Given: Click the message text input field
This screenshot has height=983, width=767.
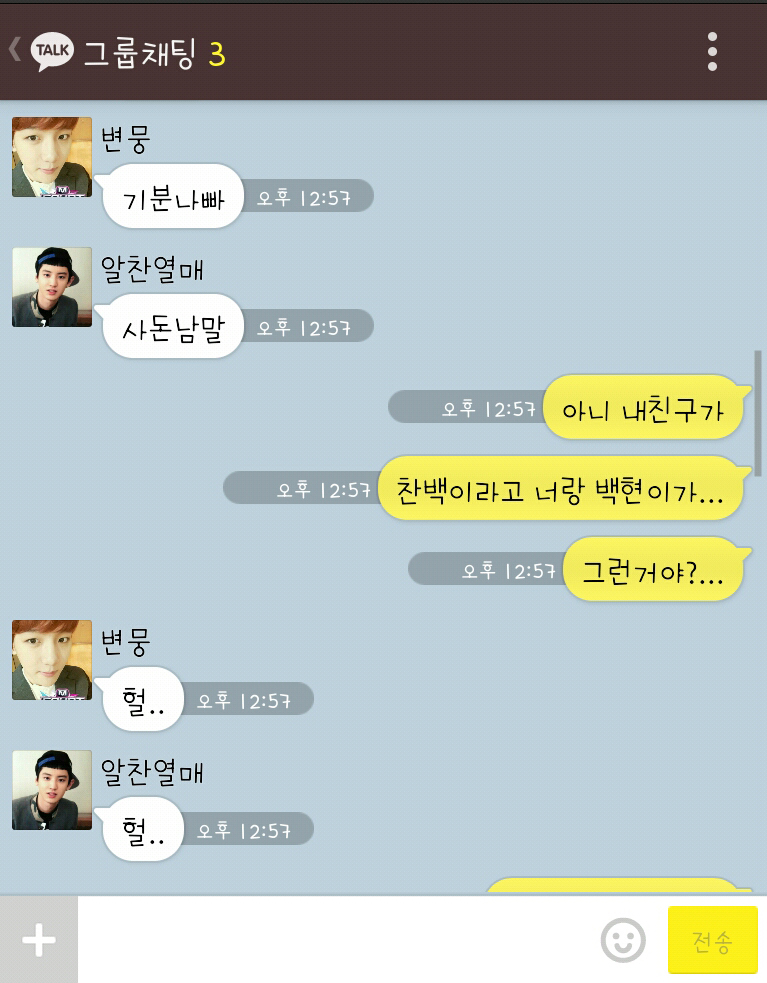Looking at the screenshot, I should pyautogui.click(x=336, y=940).
